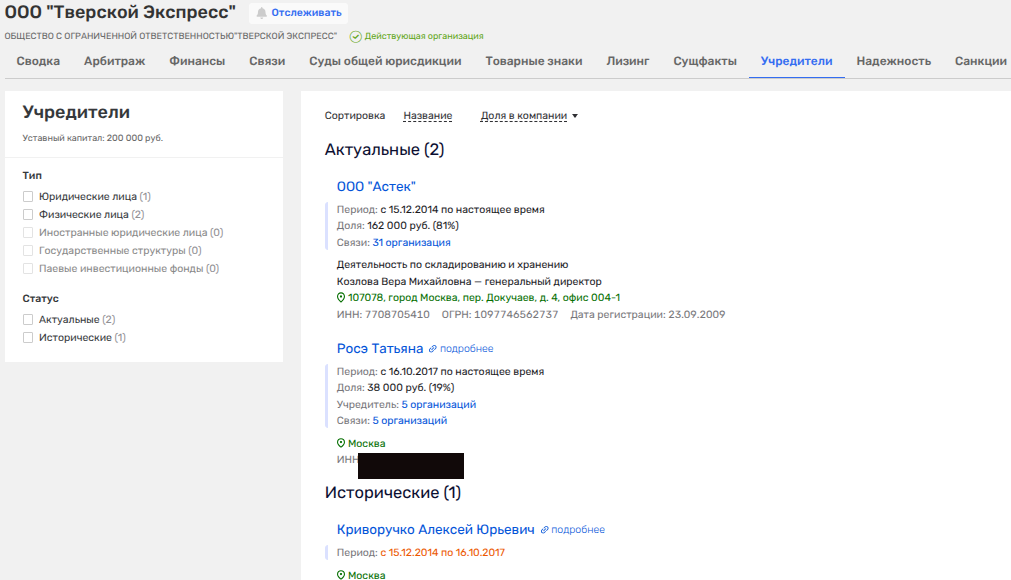Click the green checkmark status icon

point(355,36)
